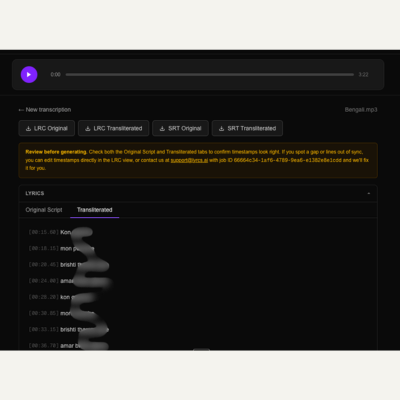
Task: Play the Bengali.mp3 audio
Action: coord(29,74)
